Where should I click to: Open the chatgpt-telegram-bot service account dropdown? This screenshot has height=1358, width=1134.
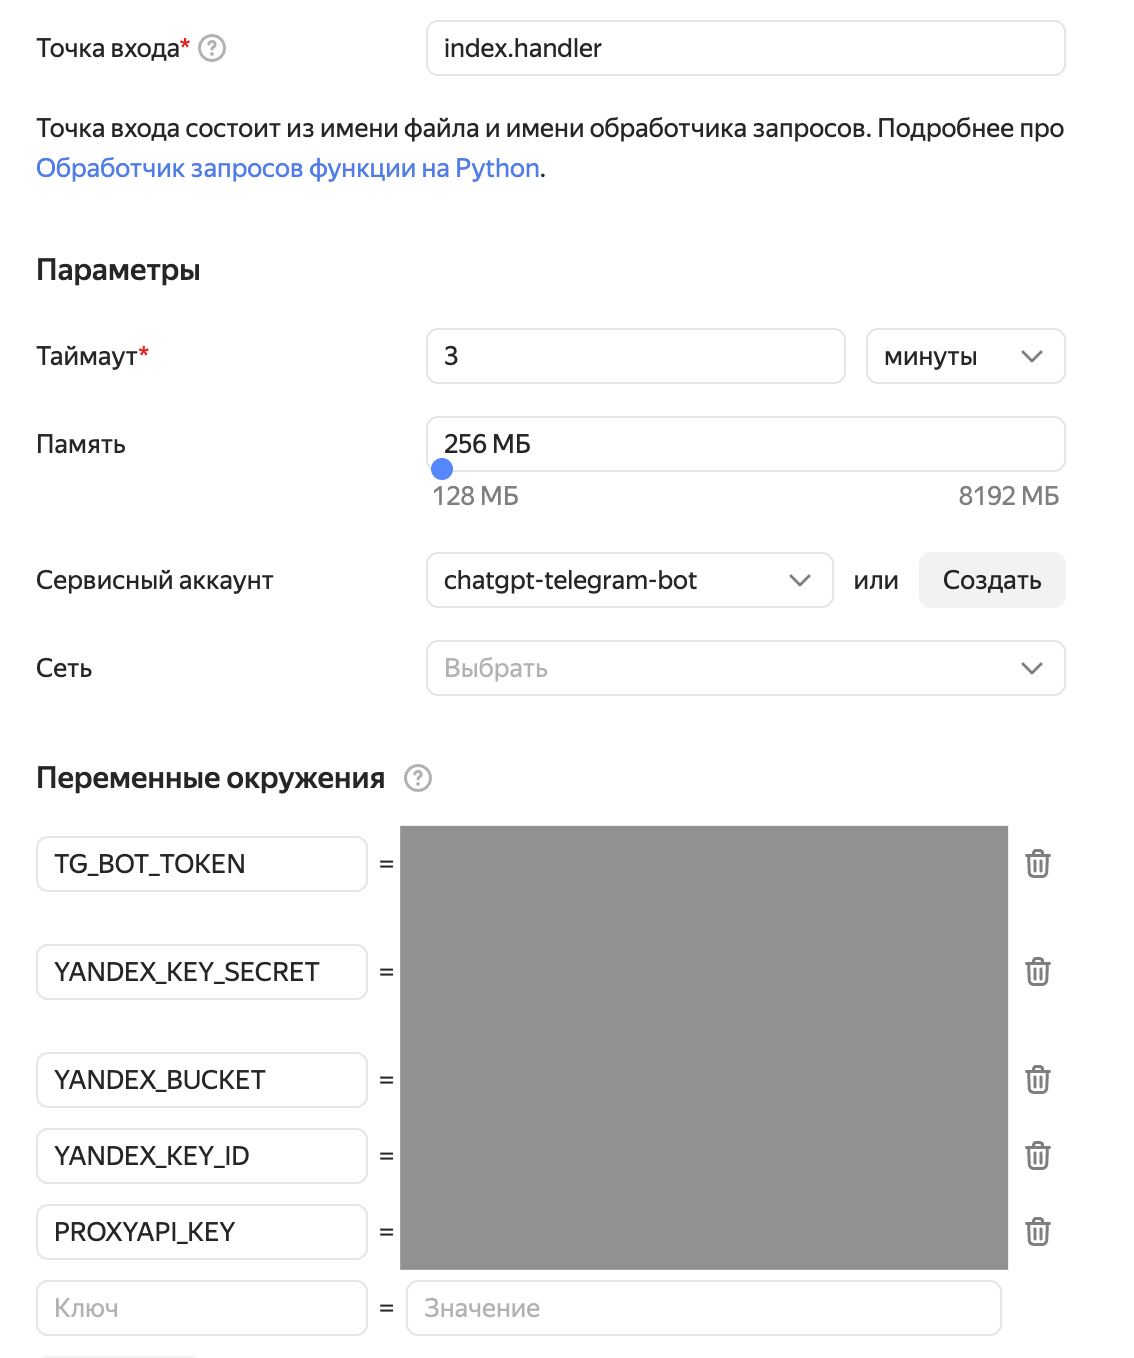coord(629,580)
